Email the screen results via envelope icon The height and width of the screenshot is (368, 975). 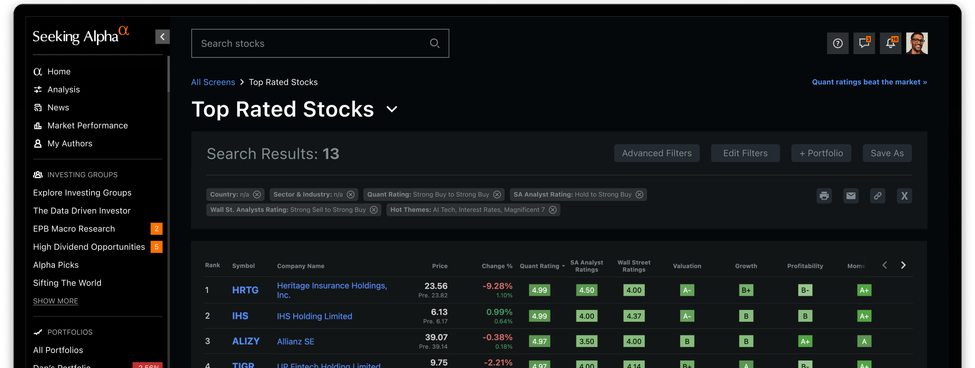point(851,196)
